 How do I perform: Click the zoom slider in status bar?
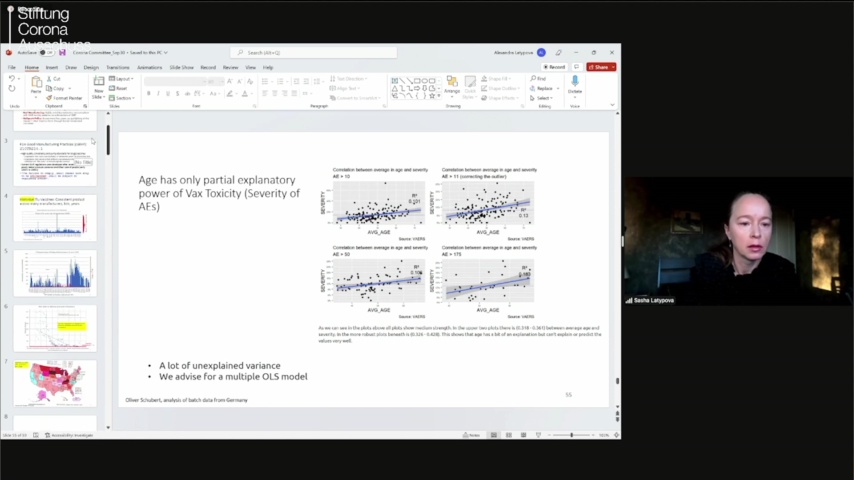pos(571,435)
